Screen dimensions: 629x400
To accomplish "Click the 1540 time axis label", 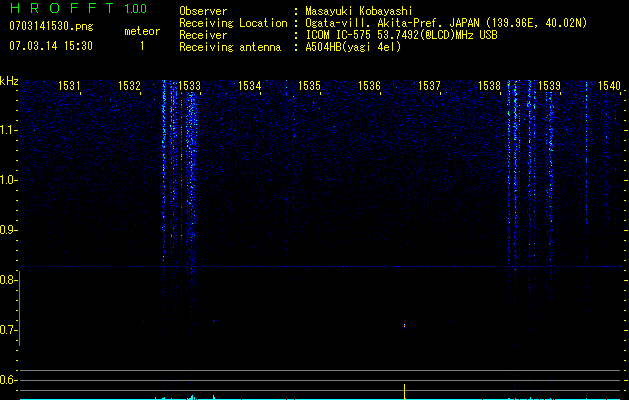I will coord(609,86).
